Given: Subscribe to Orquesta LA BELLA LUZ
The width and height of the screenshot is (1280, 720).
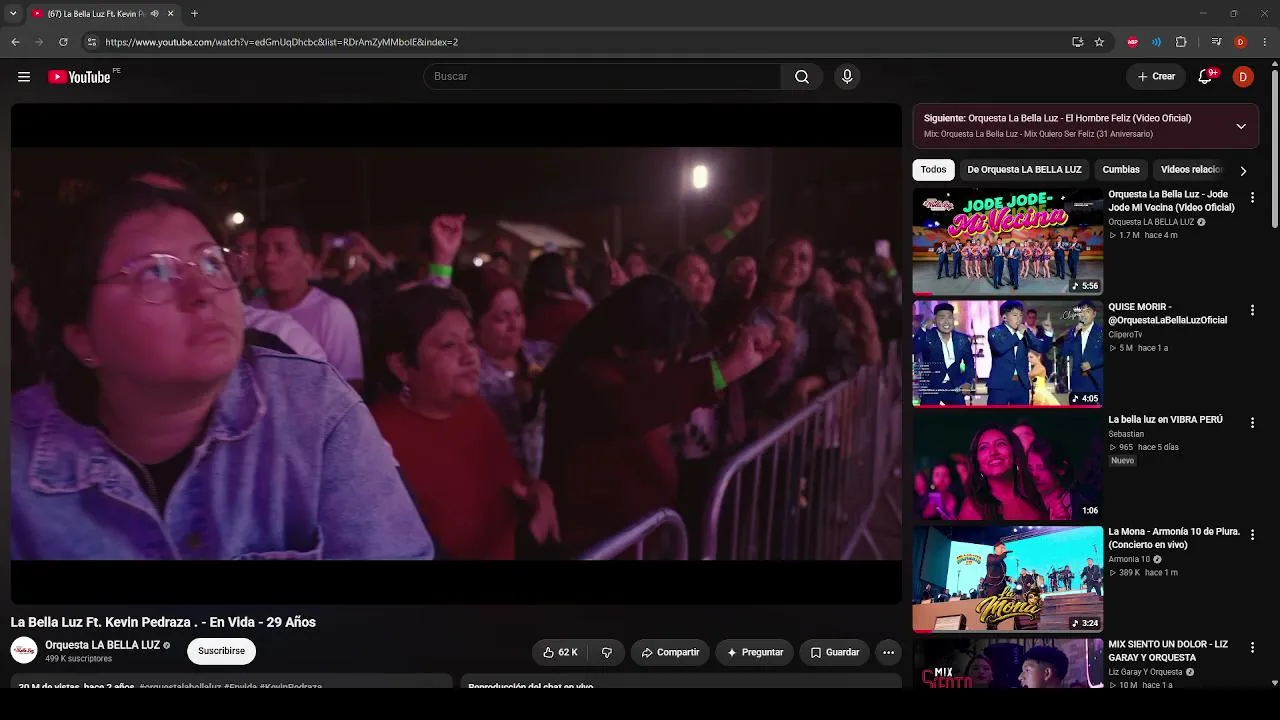Looking at the screenshot, I should tap(221, 651).
